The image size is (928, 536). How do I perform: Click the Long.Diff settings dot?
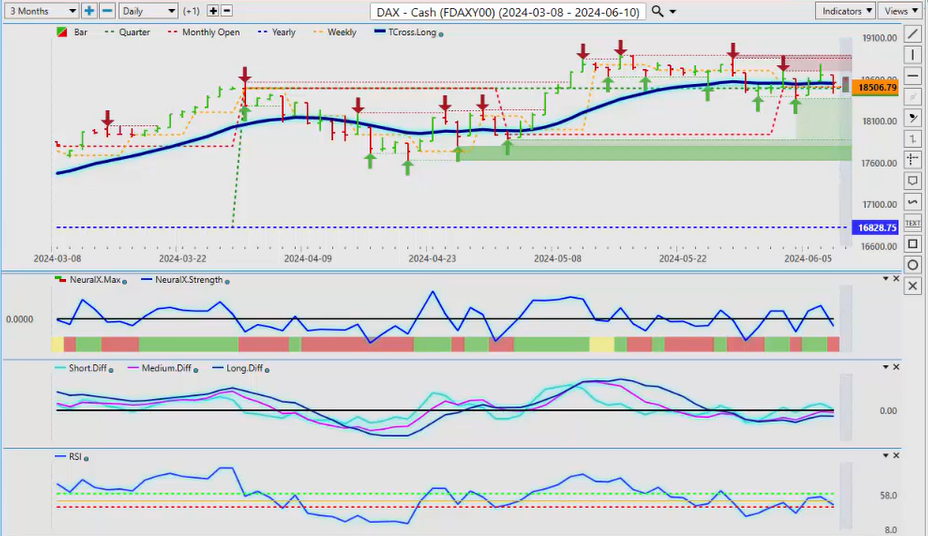click(267, 370)
